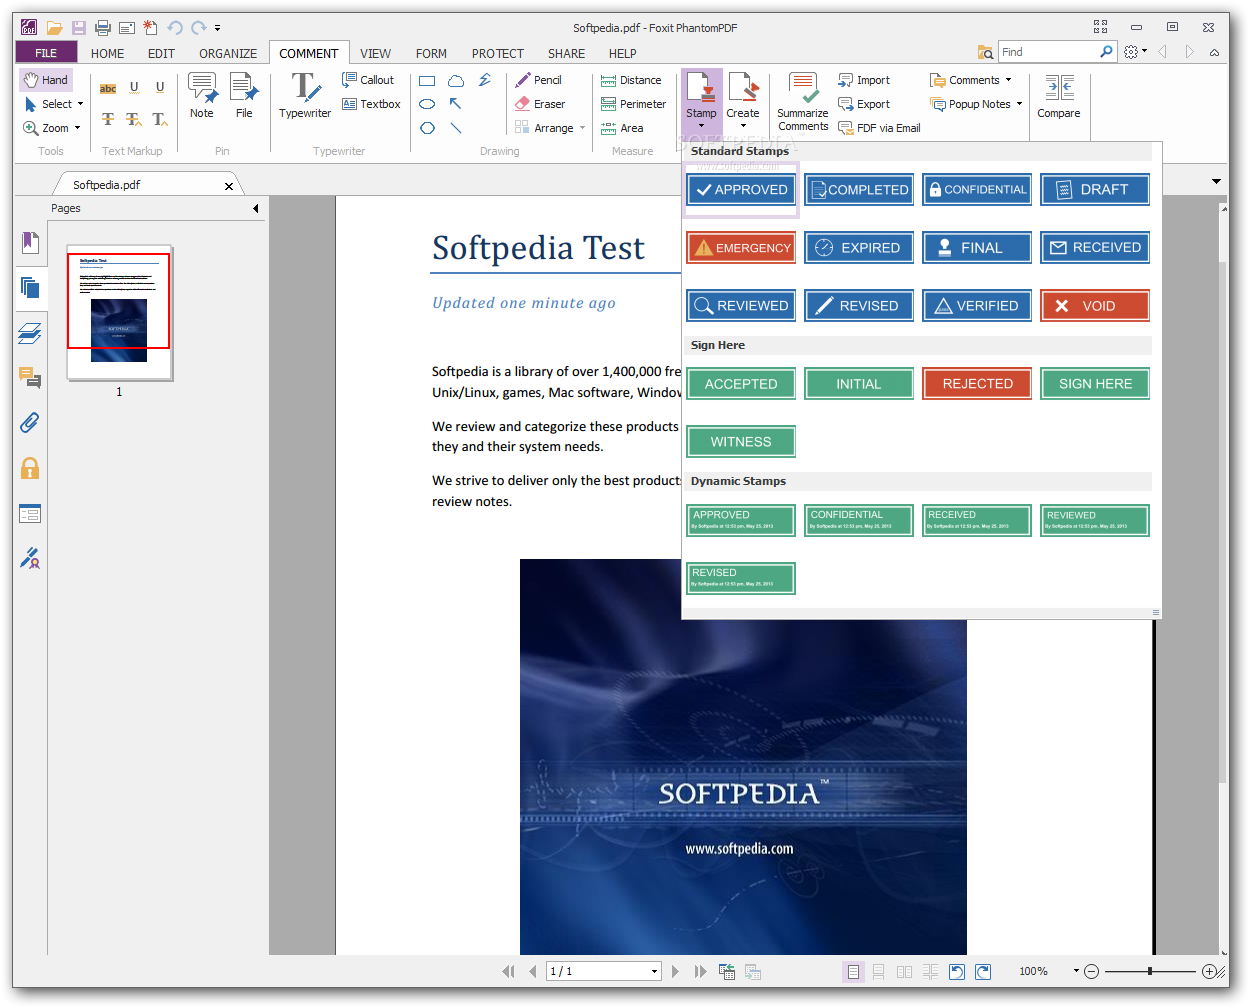Apply highlight text markup
Viewport: 1250px width, 1008px height.
tap(108, 88)
